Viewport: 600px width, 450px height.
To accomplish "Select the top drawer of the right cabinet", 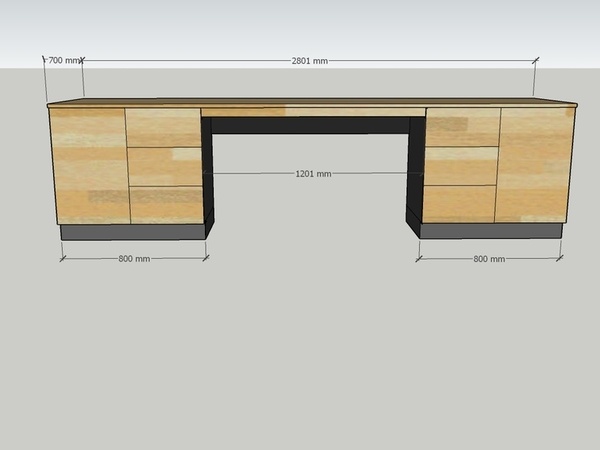I will pos(461,127).
